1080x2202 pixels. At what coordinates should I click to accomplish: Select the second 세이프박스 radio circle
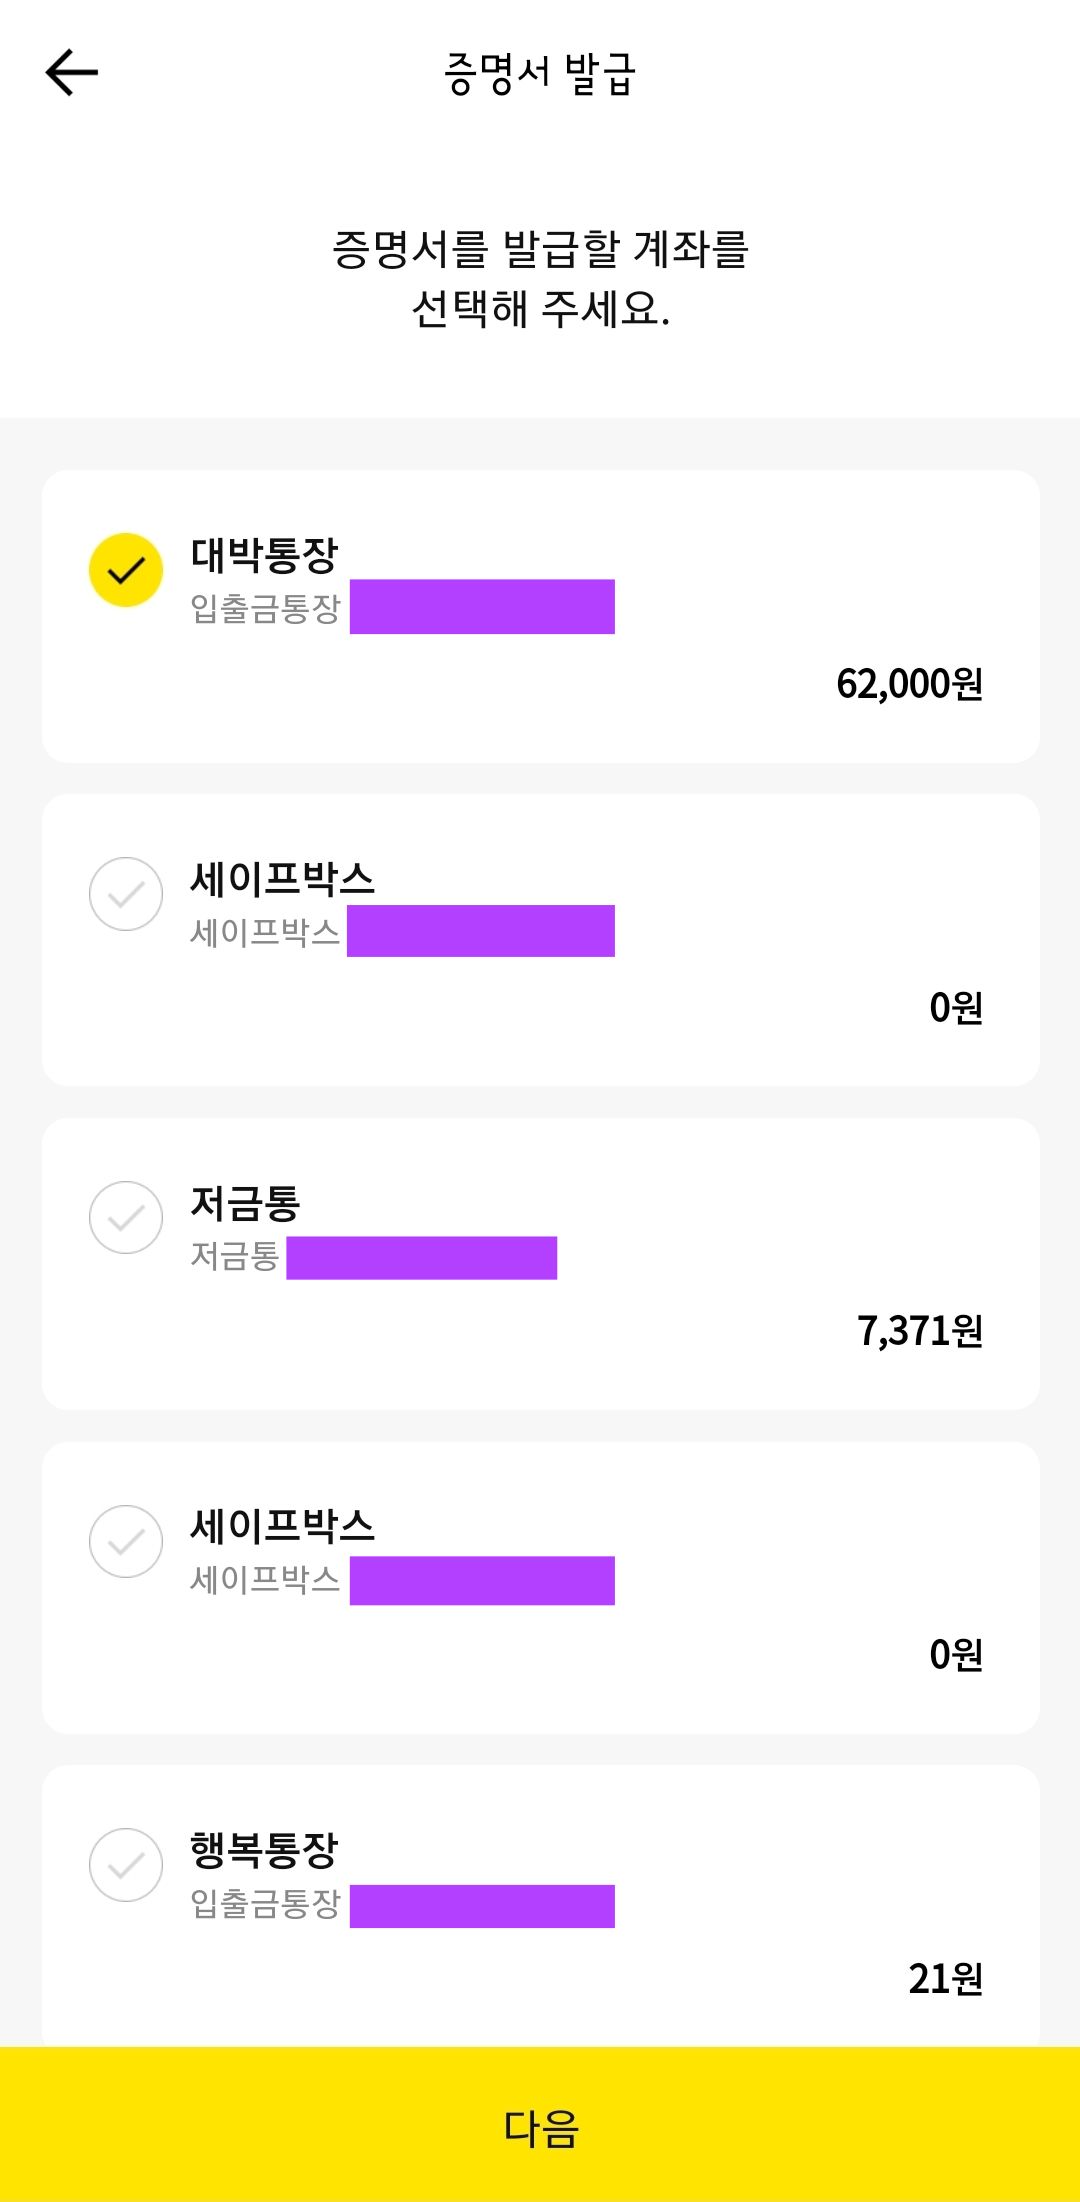tap(126, 1541)
